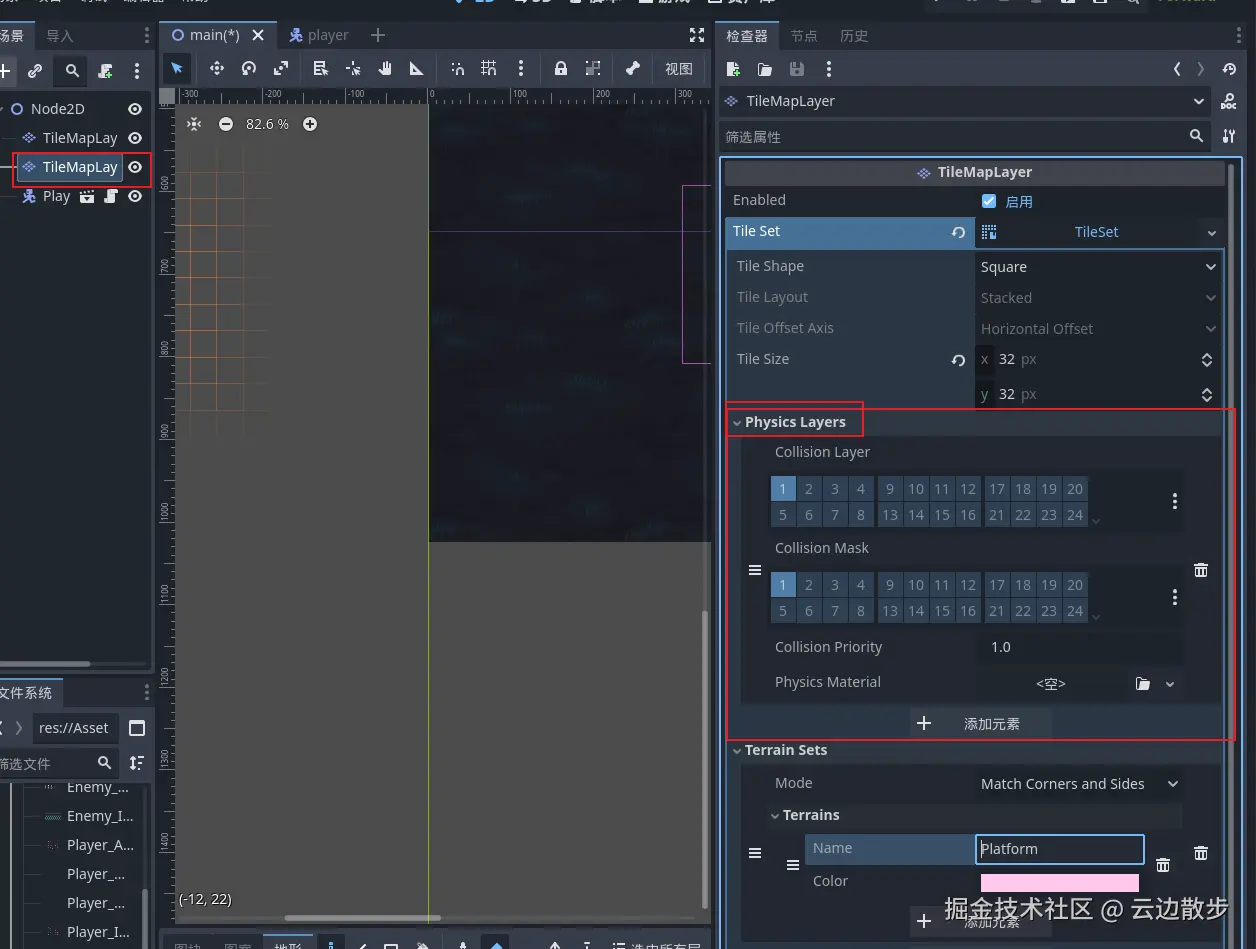Screen dimensions: 1256x949
Task: Open class documentation with the DOC icon
Action: click(x=1229, y=101)
